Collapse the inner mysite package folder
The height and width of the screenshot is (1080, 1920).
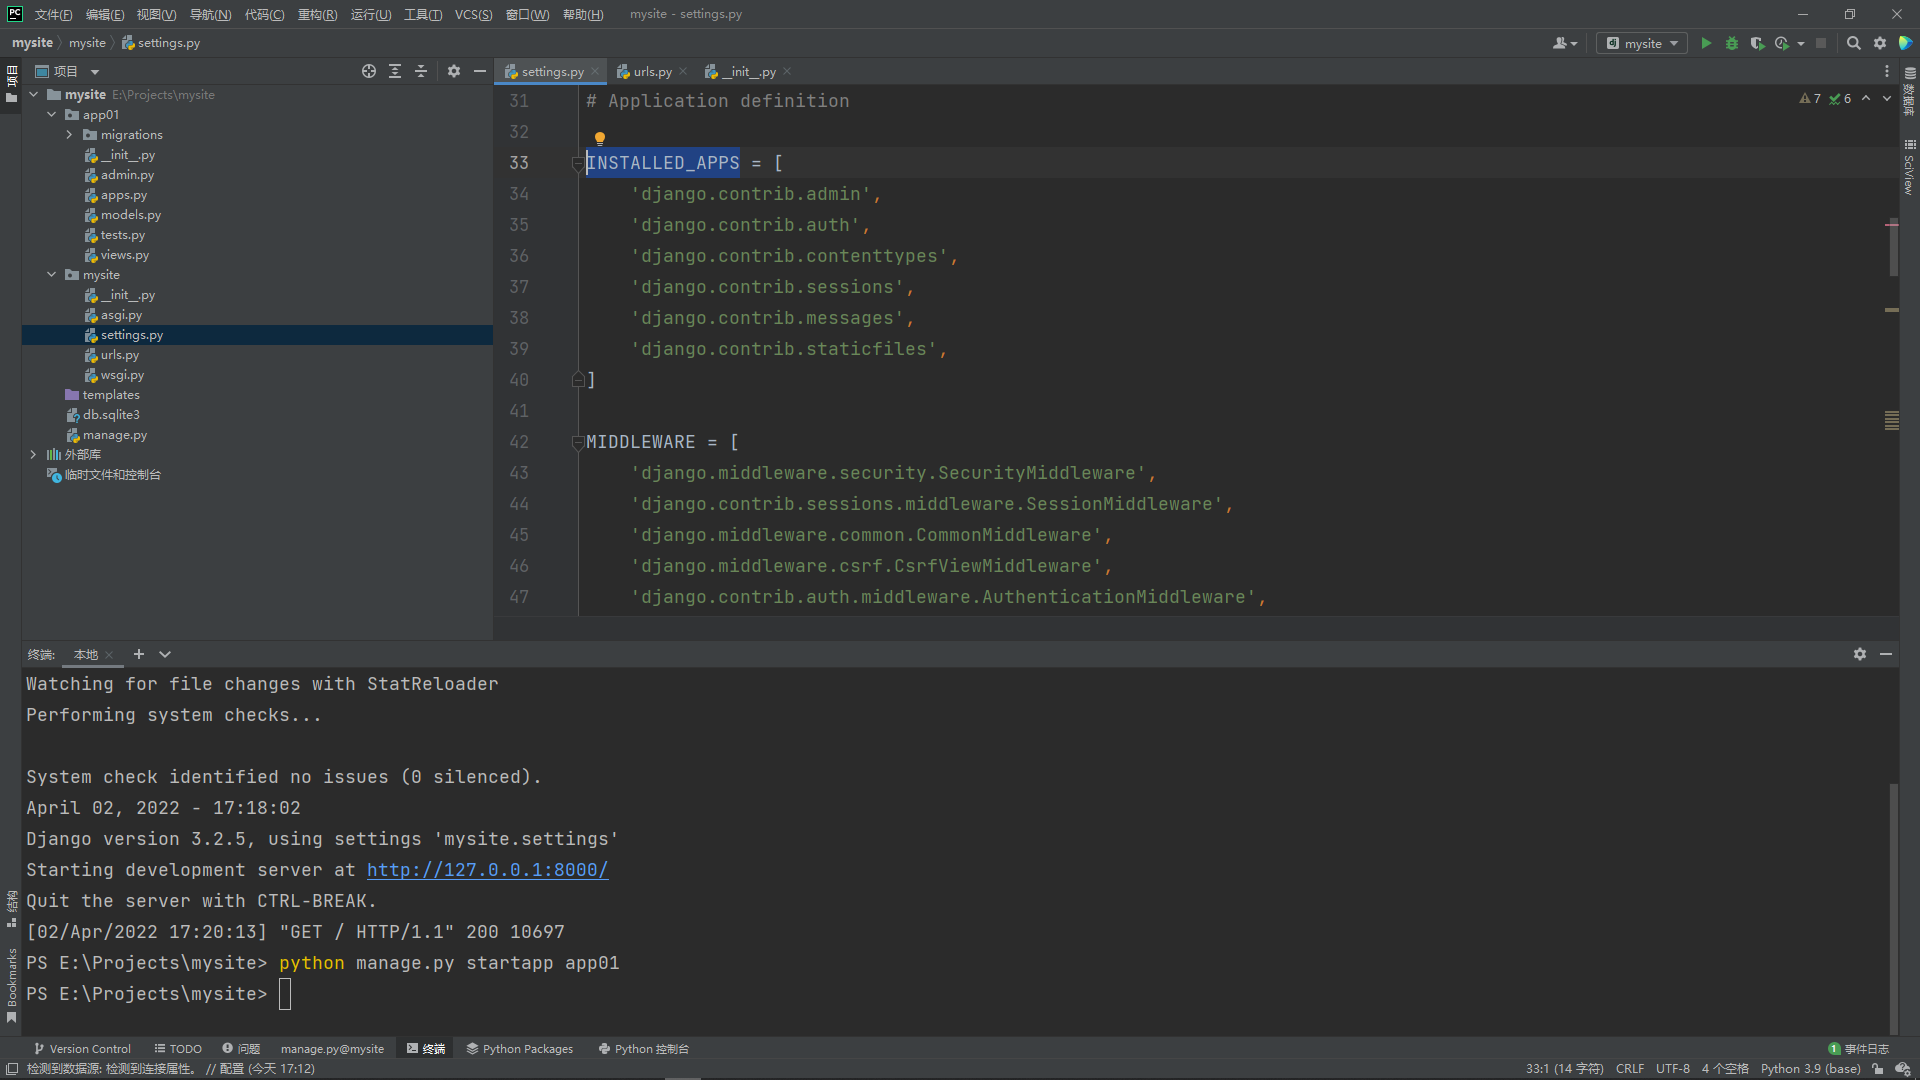pos(51,274)
